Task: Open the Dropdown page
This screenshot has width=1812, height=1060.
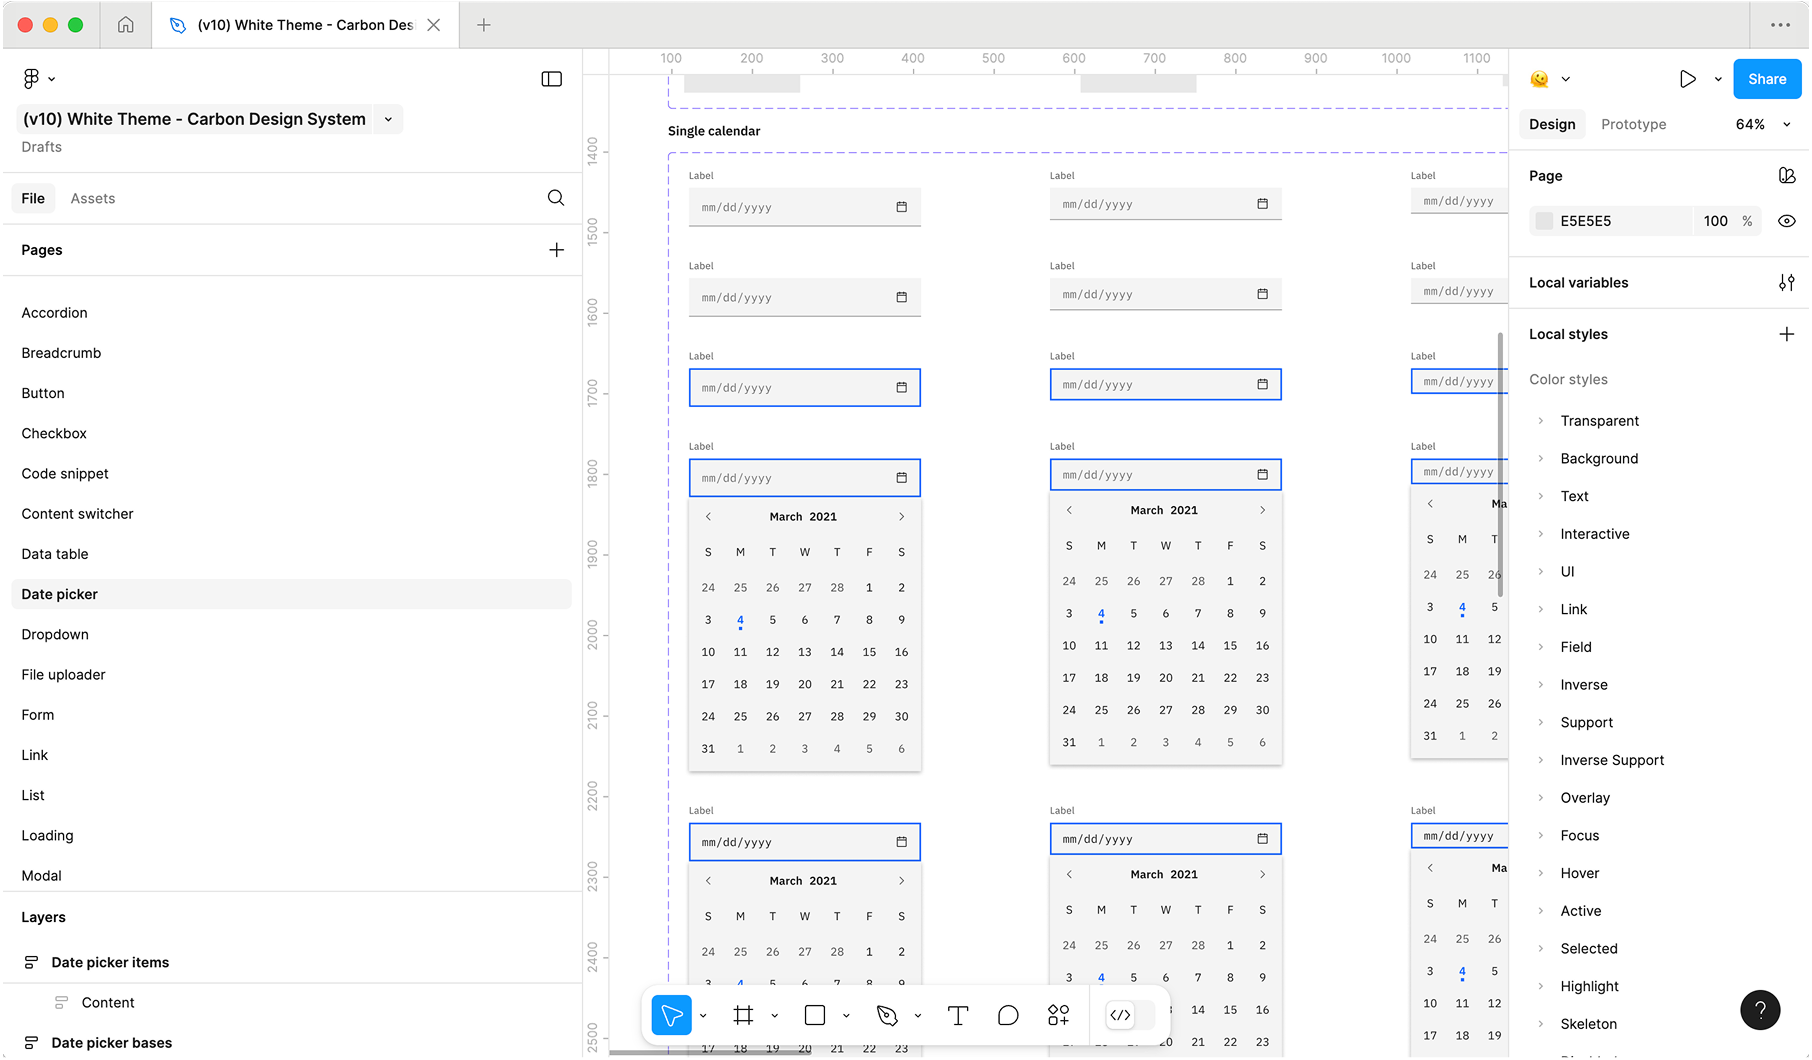Action: [55, 635]
